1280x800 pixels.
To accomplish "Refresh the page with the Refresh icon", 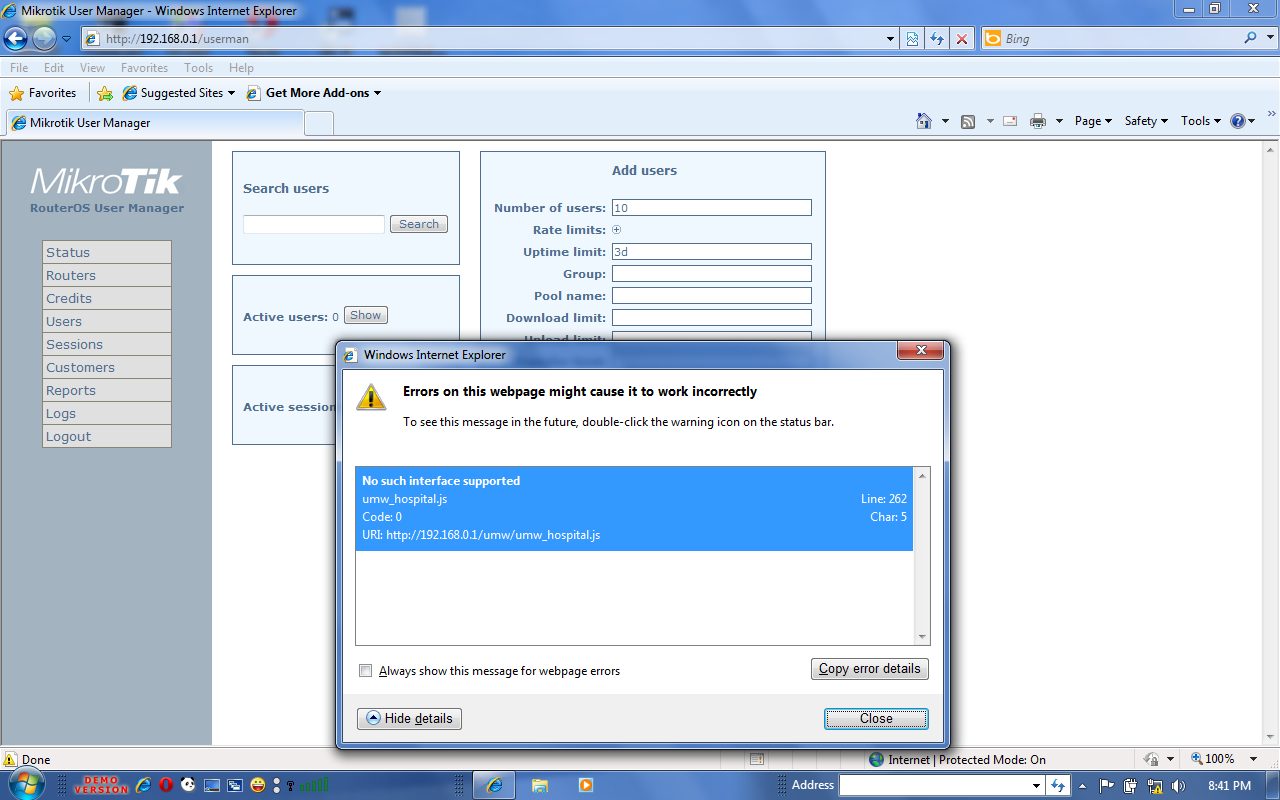I will click(x=937, y=39).
